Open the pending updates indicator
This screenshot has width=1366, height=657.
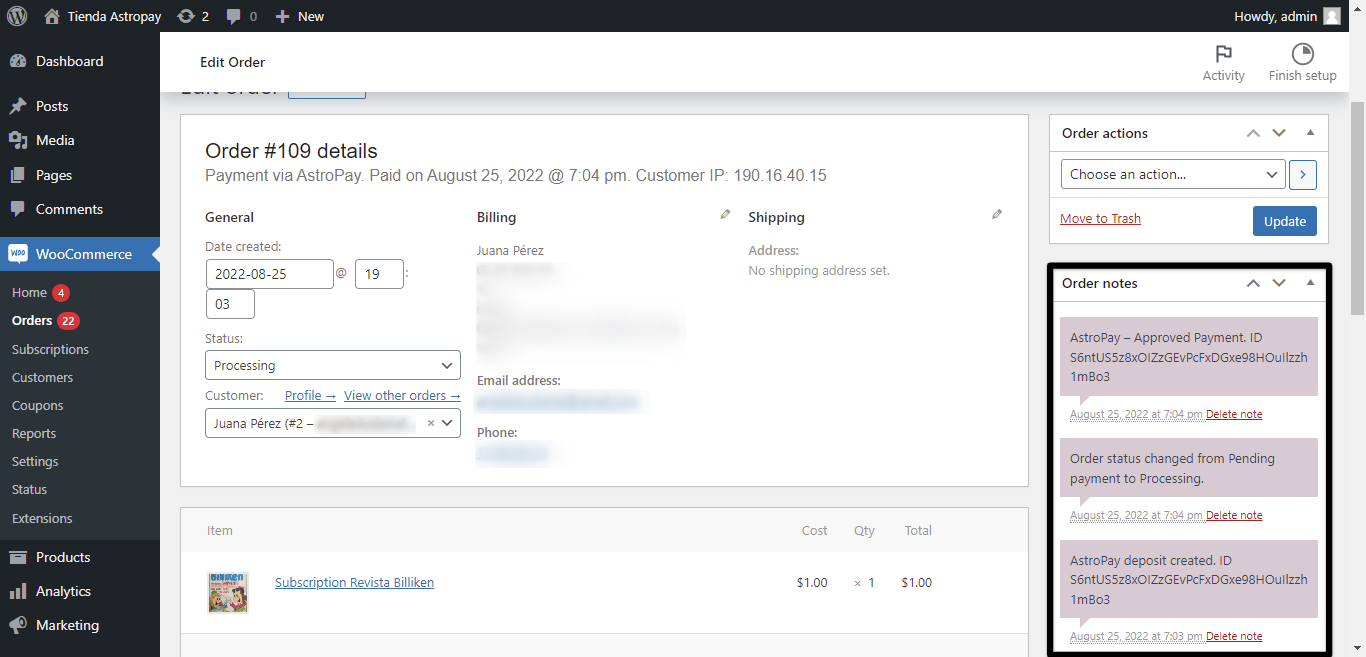192,16
